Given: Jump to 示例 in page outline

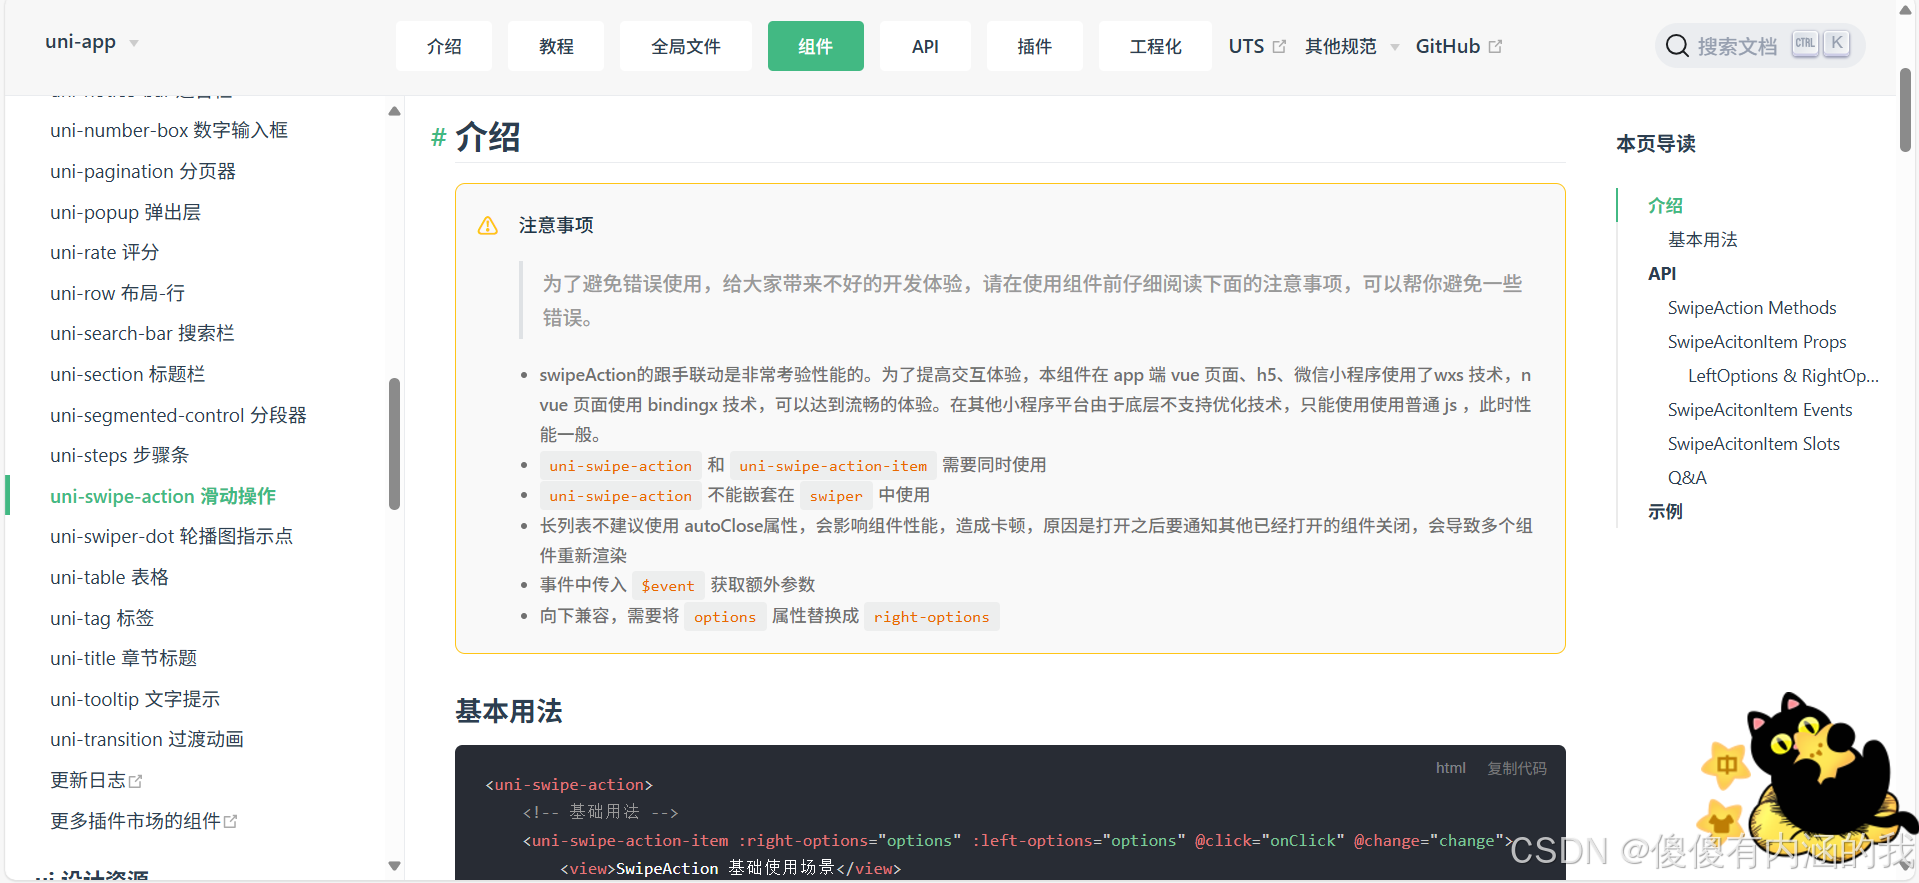Looking at the screenshot, I should coord(1665,512).
